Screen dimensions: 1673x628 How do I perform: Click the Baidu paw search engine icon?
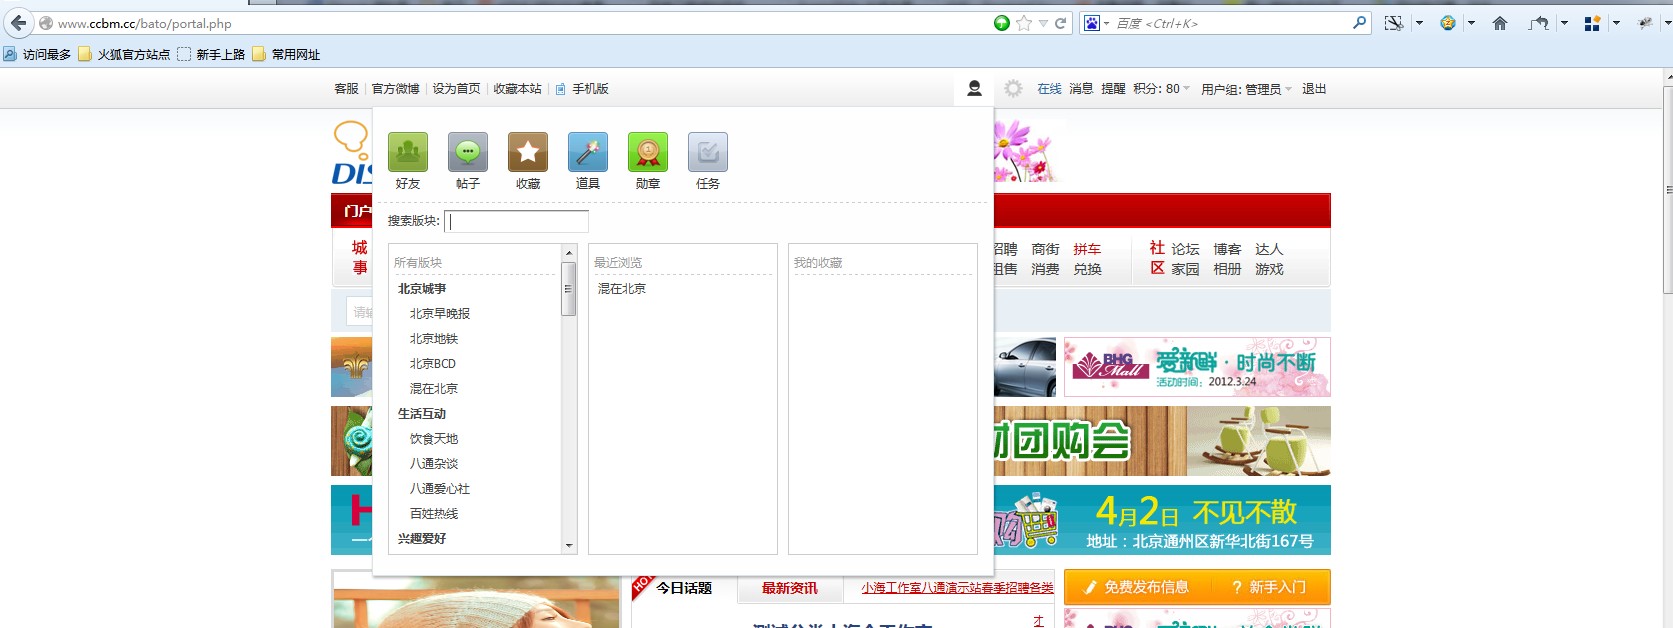[x=1092, y=23]
